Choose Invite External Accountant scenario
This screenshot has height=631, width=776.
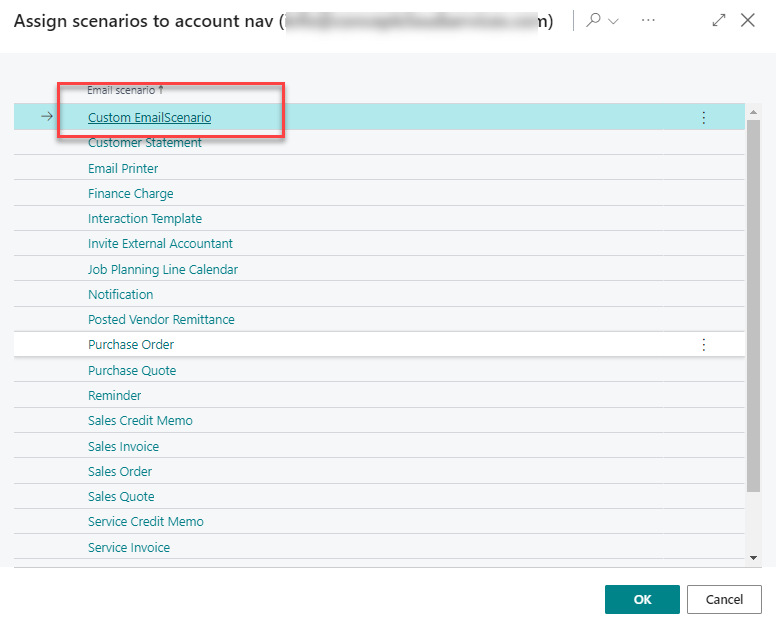click(160, 243)
